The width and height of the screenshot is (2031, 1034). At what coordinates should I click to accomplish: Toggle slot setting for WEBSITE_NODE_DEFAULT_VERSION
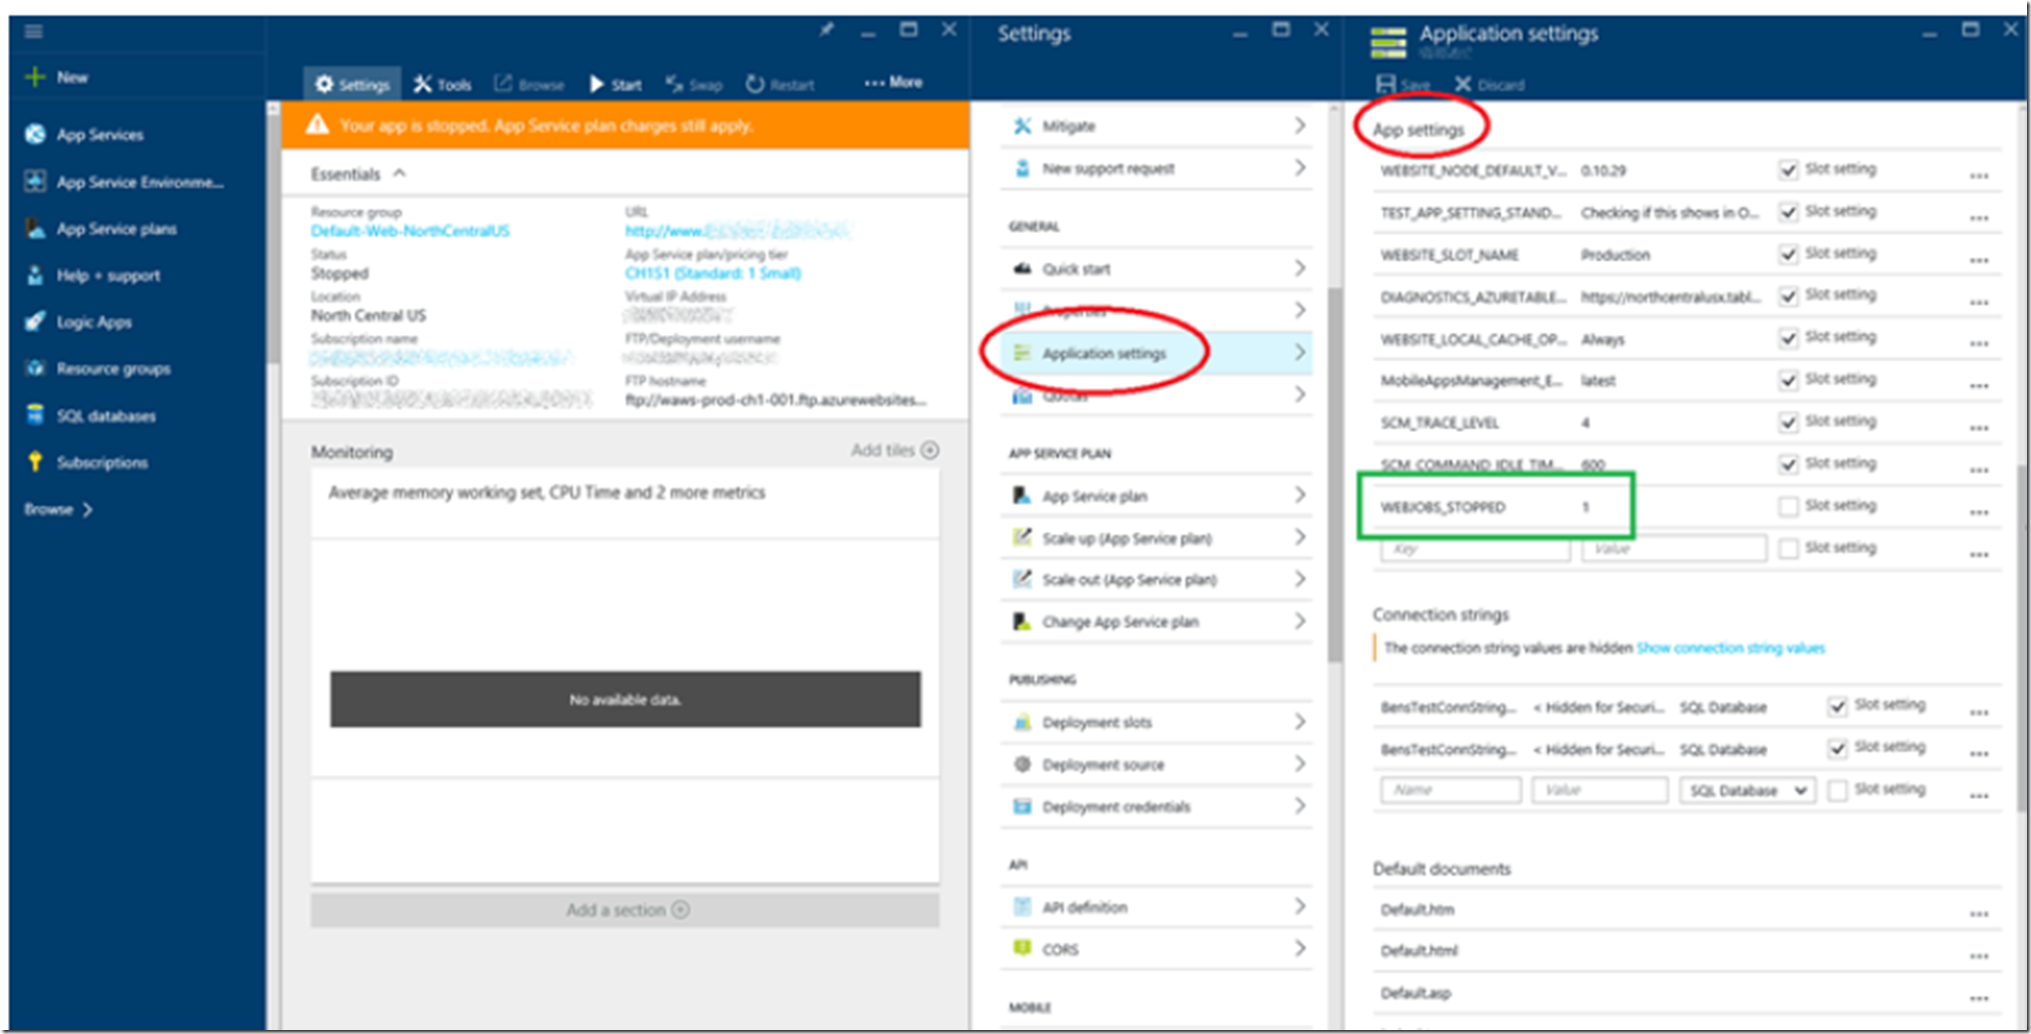(1789, 170)
